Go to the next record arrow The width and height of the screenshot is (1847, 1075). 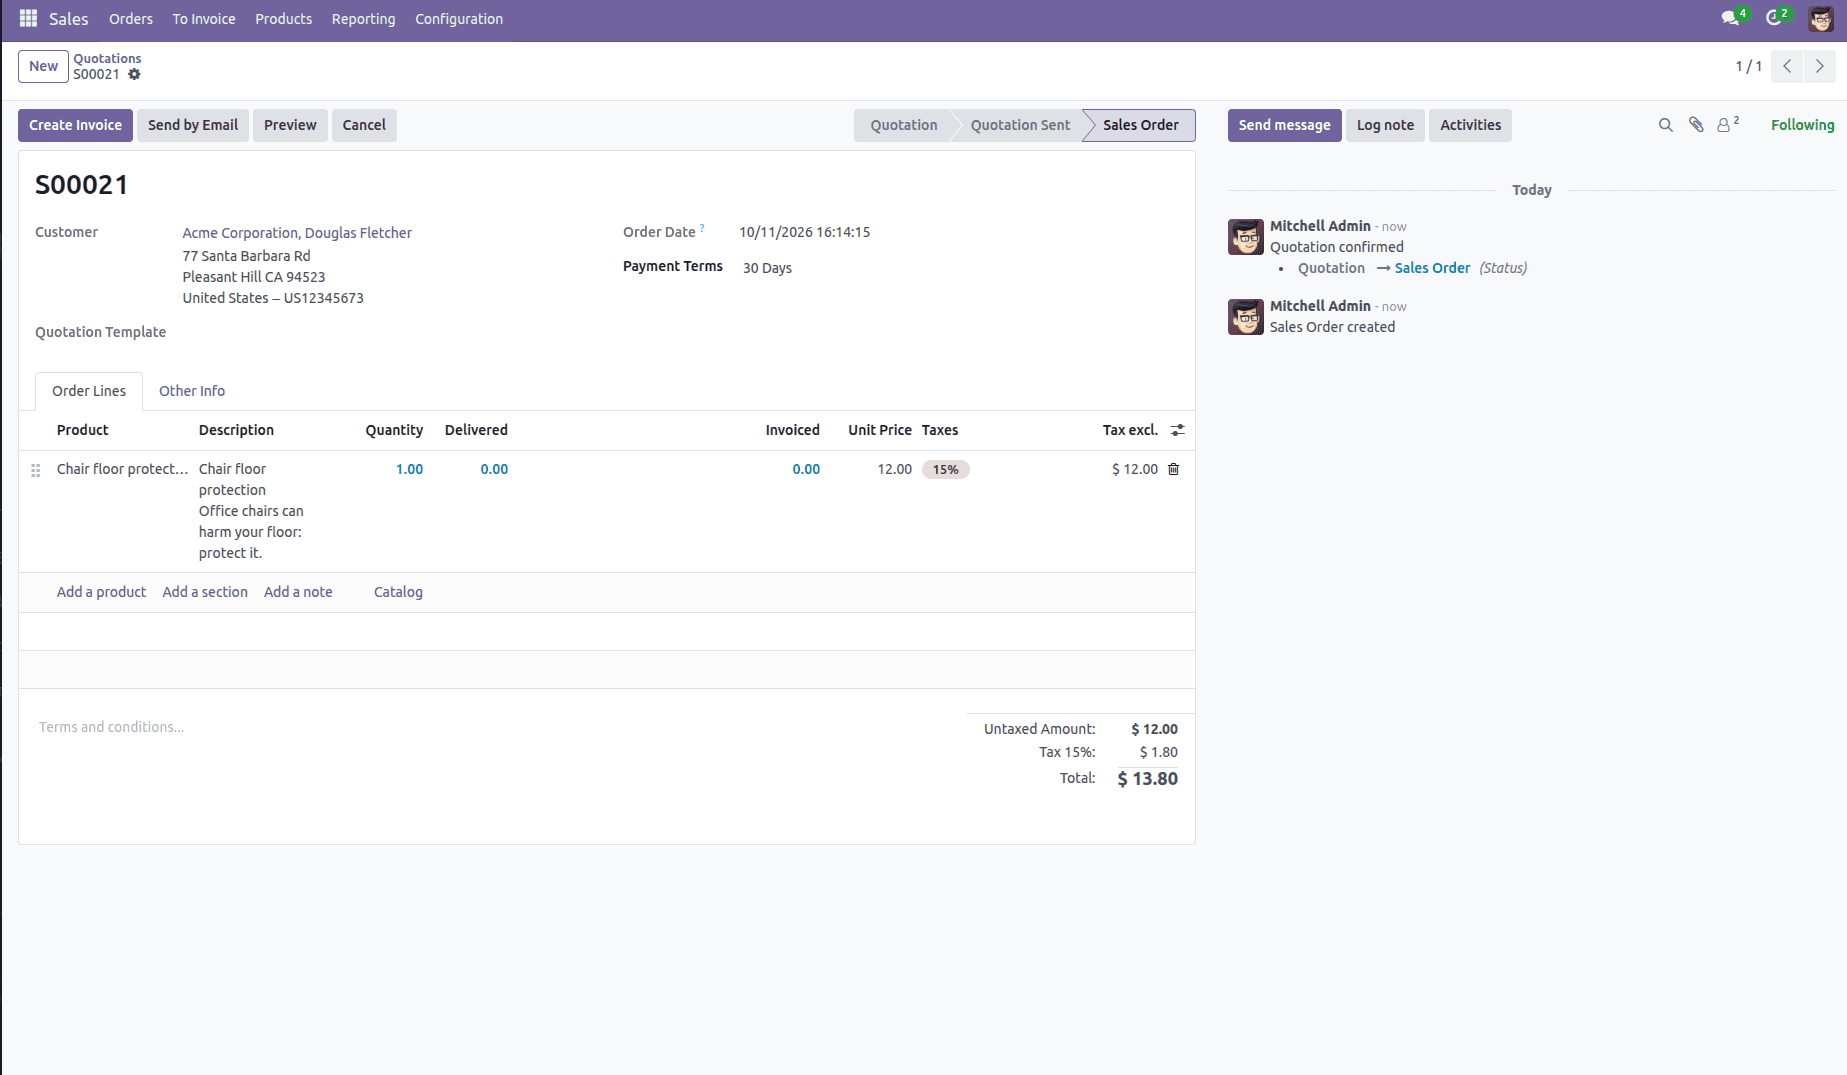pos(1819,66)
